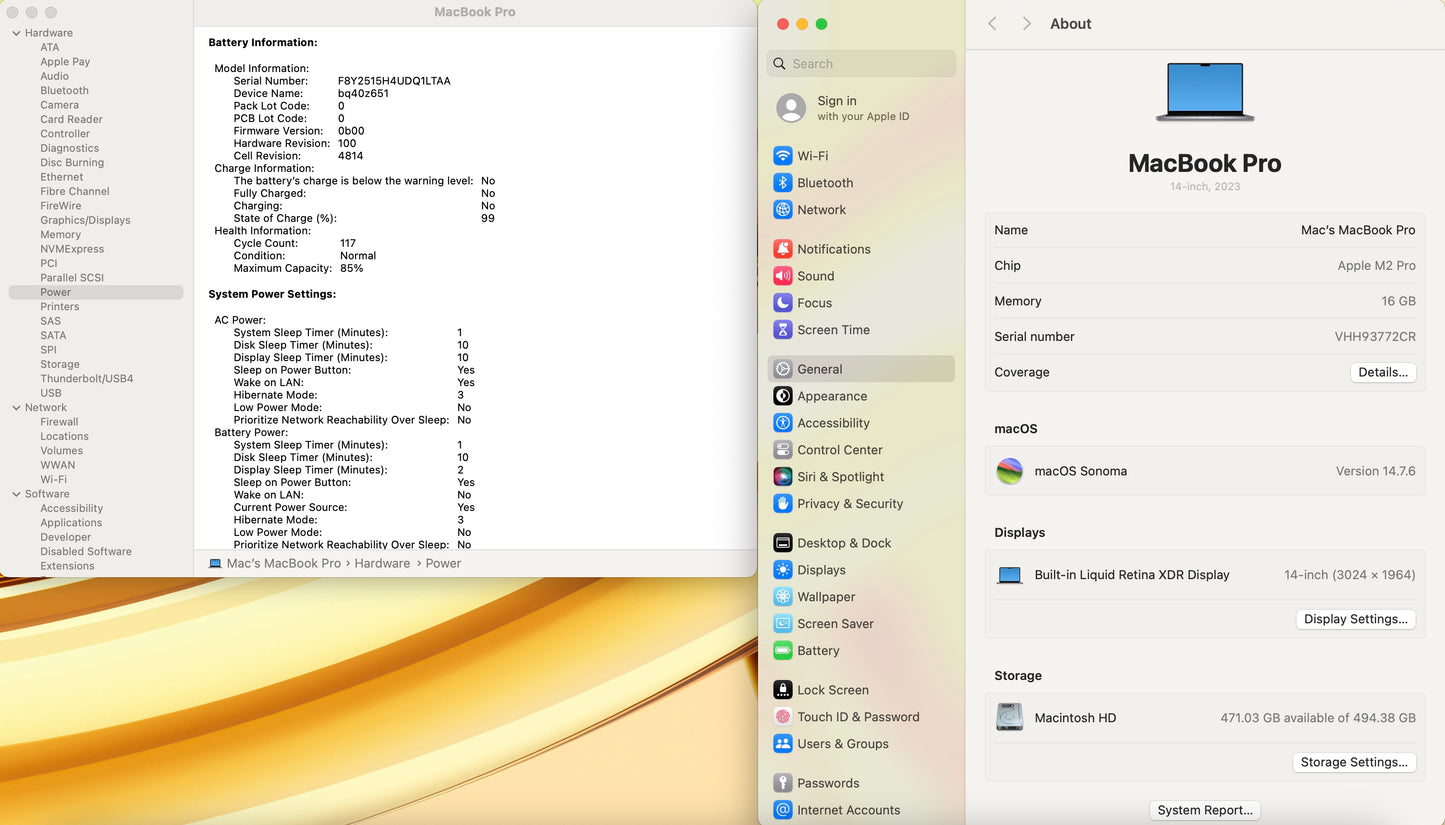Open the Control Center icon
This screenshot has width=1445, height=825.
tap(783, 450)
